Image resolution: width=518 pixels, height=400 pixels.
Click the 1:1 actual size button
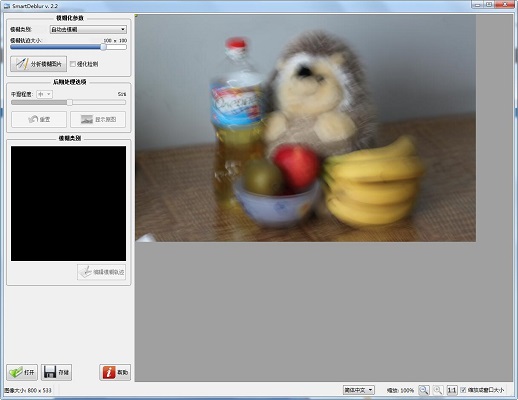452,390
